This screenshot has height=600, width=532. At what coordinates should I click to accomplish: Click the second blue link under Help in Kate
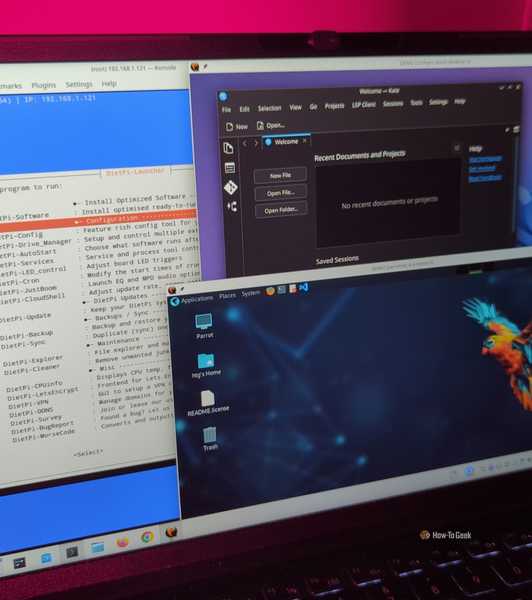(482, 168)
